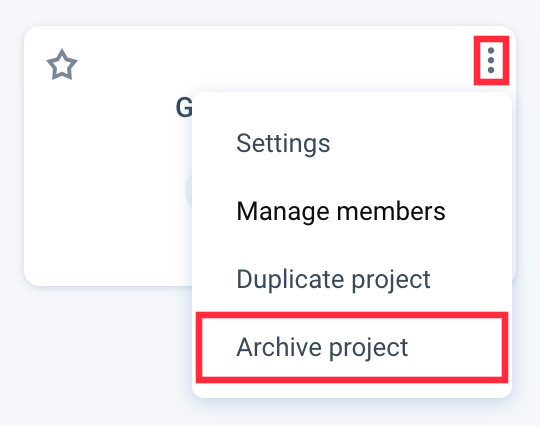Choose Manage members in the dropdown

341,211
